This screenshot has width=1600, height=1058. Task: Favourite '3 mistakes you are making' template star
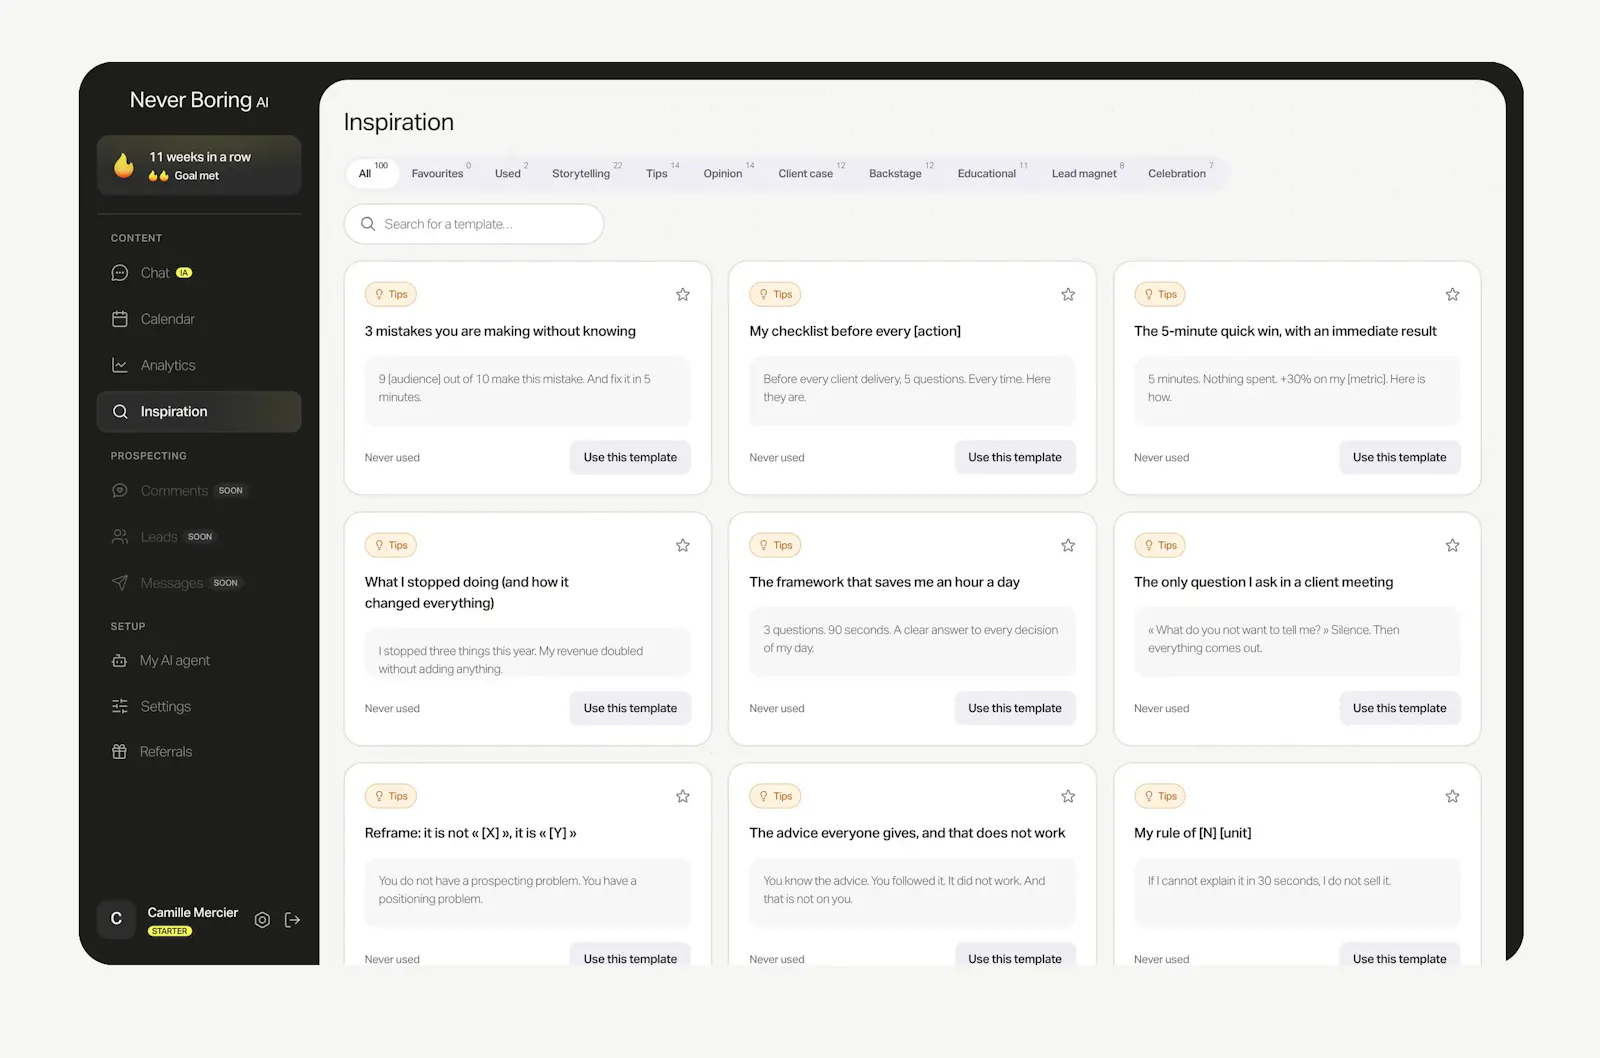tap(683, 294)
